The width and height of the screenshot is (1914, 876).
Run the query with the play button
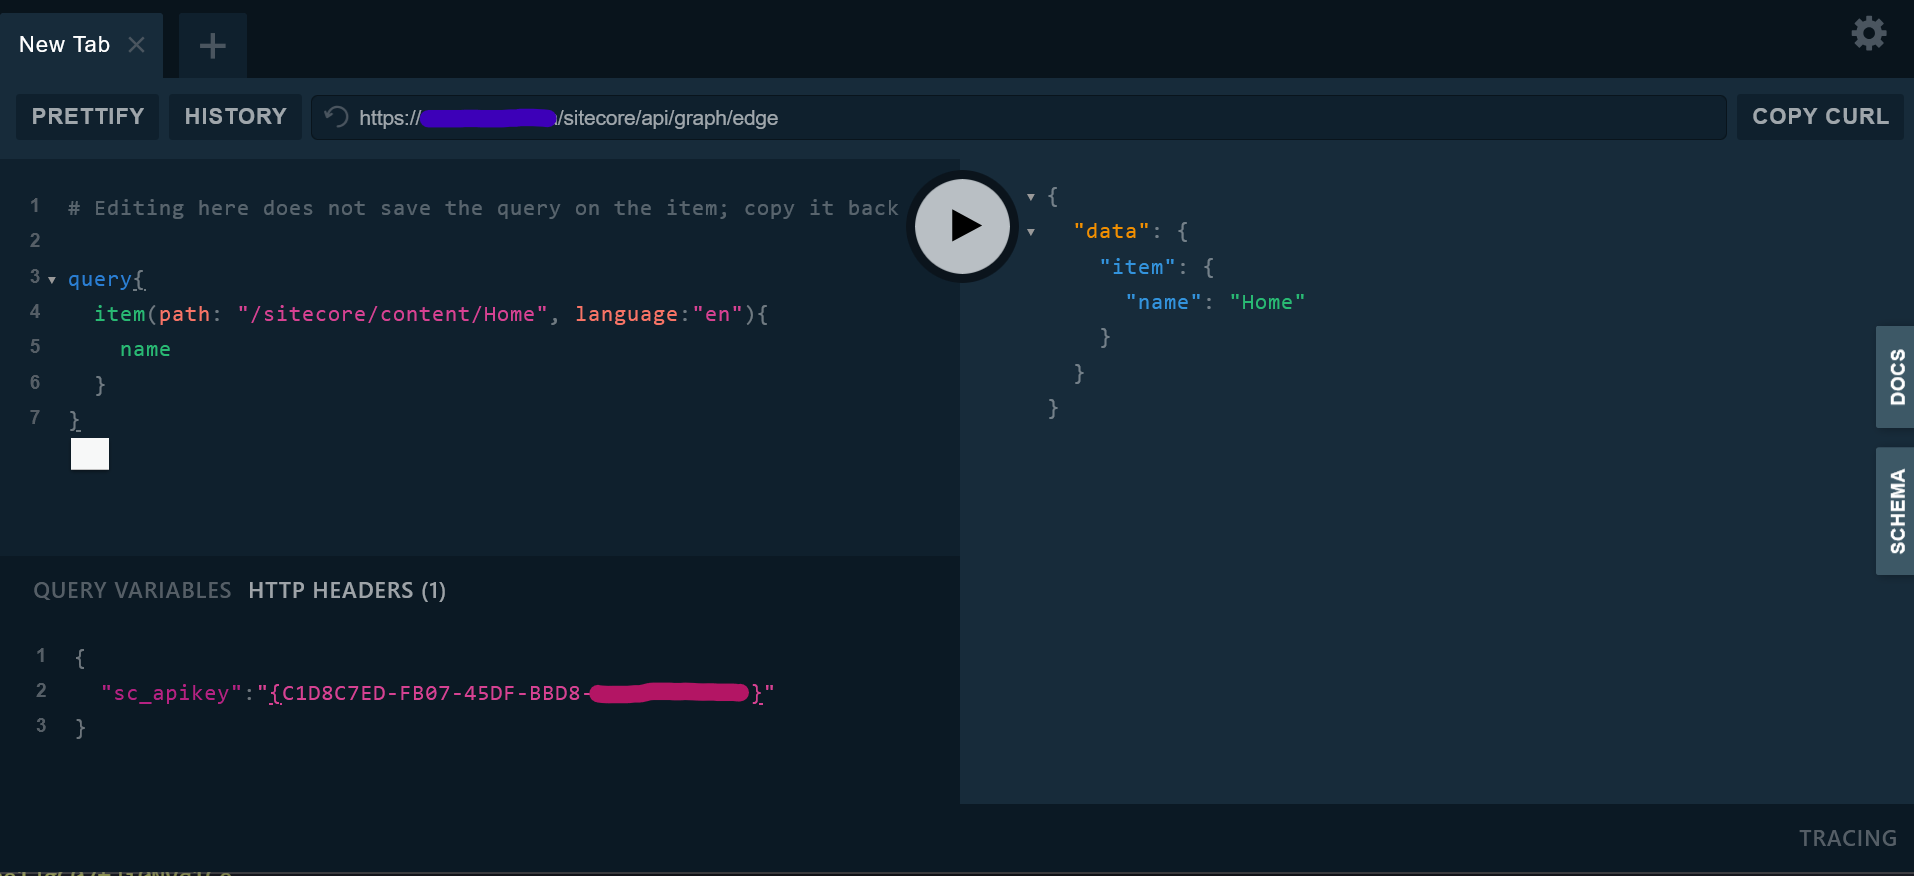pyautogui.click(x=962, y=226)
